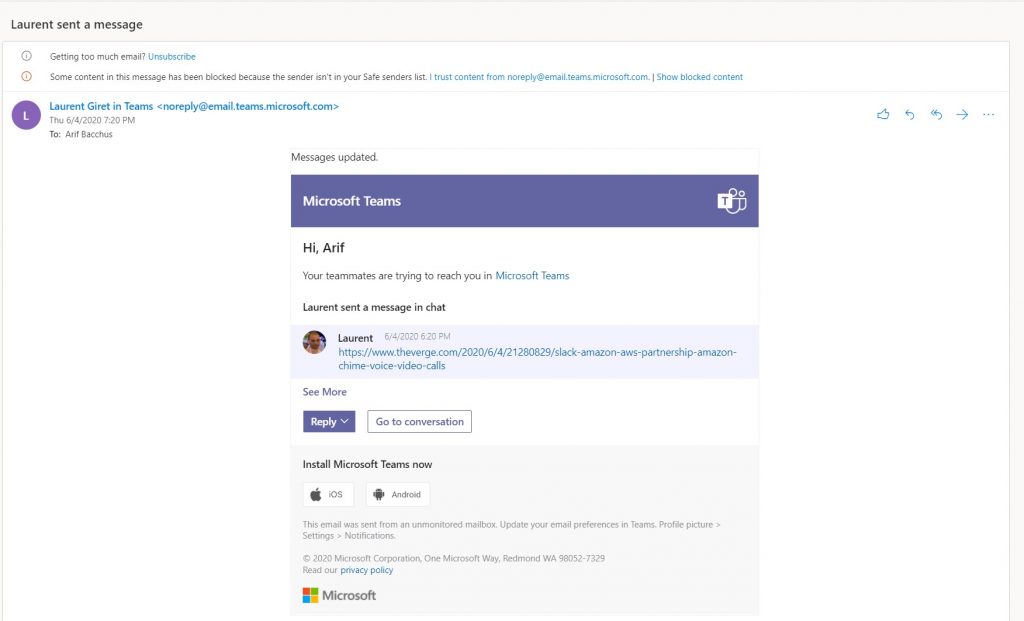Trust content from noreply@email.teams.microsoft.com

pyautogui.click(x=541, y=77)
